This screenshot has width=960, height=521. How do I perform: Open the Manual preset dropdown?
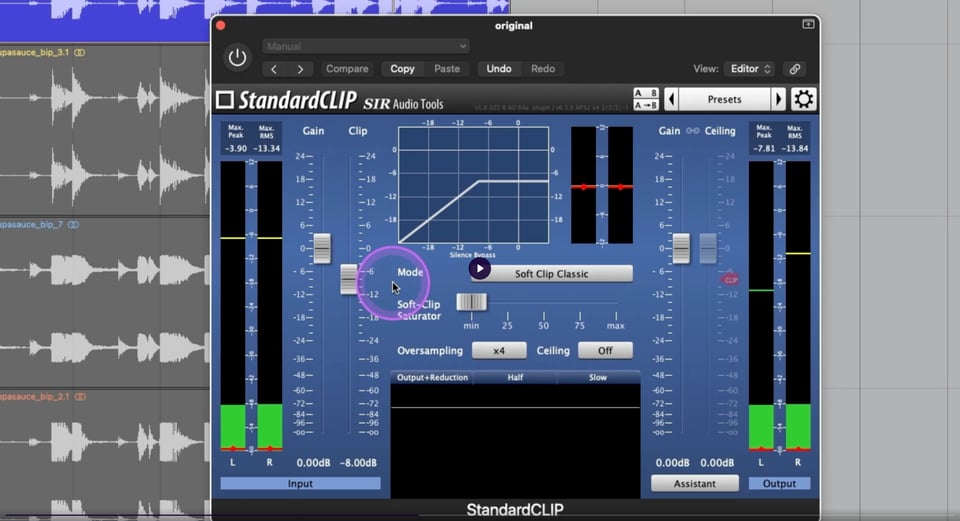366,46
